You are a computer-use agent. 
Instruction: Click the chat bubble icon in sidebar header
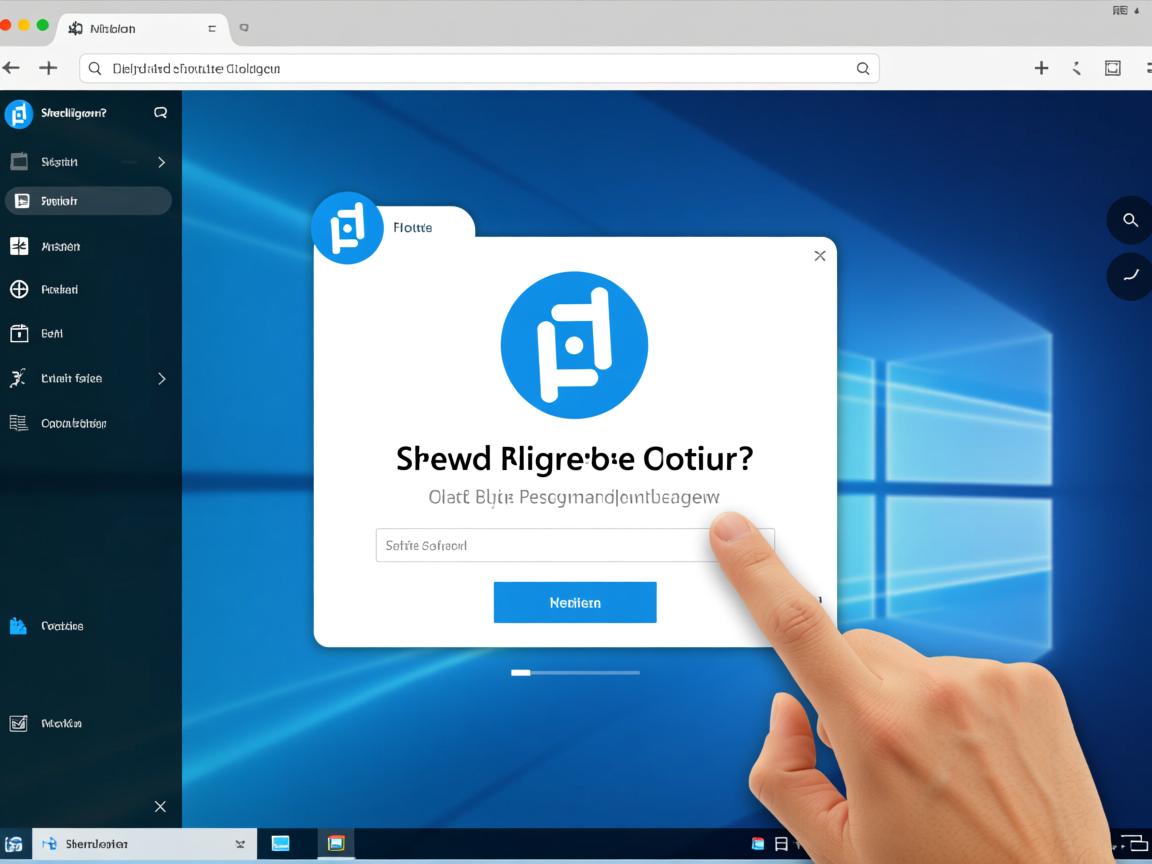click(160, 113)
